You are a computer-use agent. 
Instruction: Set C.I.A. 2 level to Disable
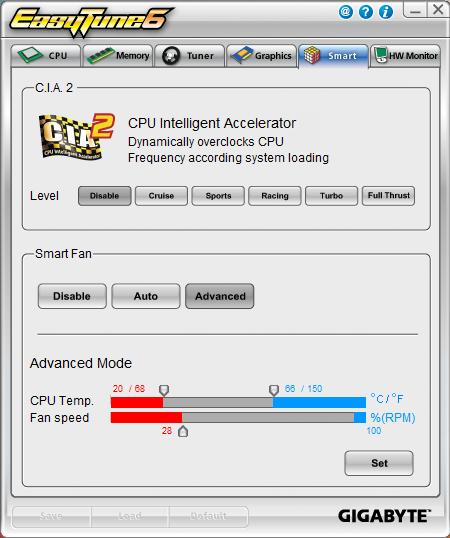(x=105, y=196)
